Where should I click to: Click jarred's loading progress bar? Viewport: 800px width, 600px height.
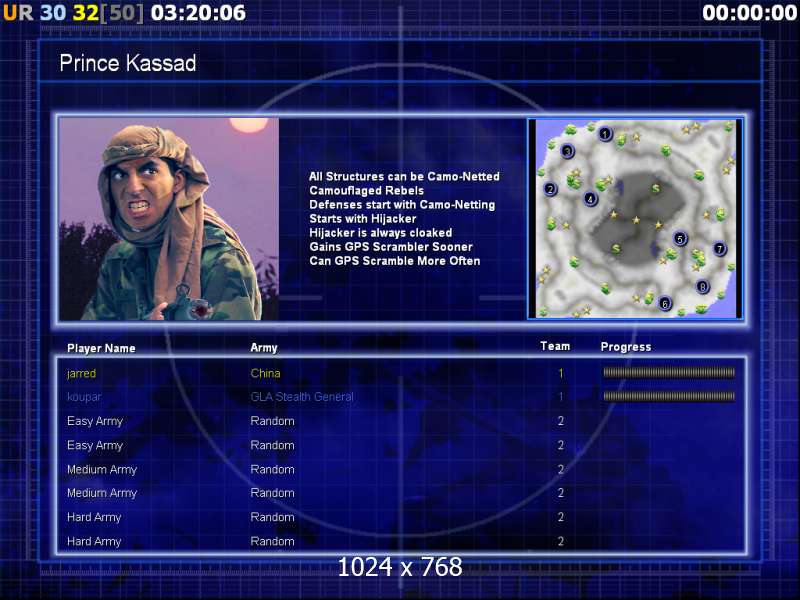[669, 373]
